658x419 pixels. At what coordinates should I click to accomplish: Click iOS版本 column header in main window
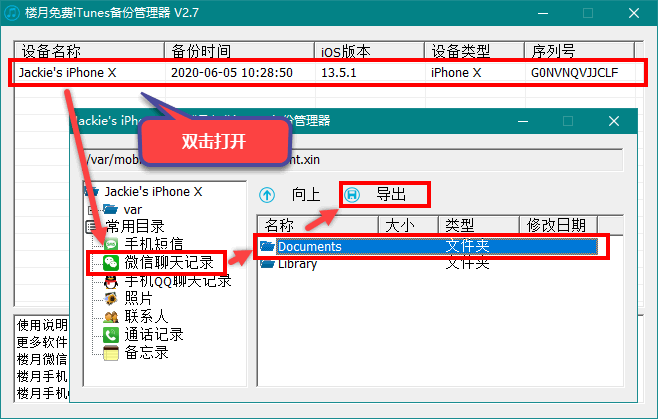(x=369, y=51)
